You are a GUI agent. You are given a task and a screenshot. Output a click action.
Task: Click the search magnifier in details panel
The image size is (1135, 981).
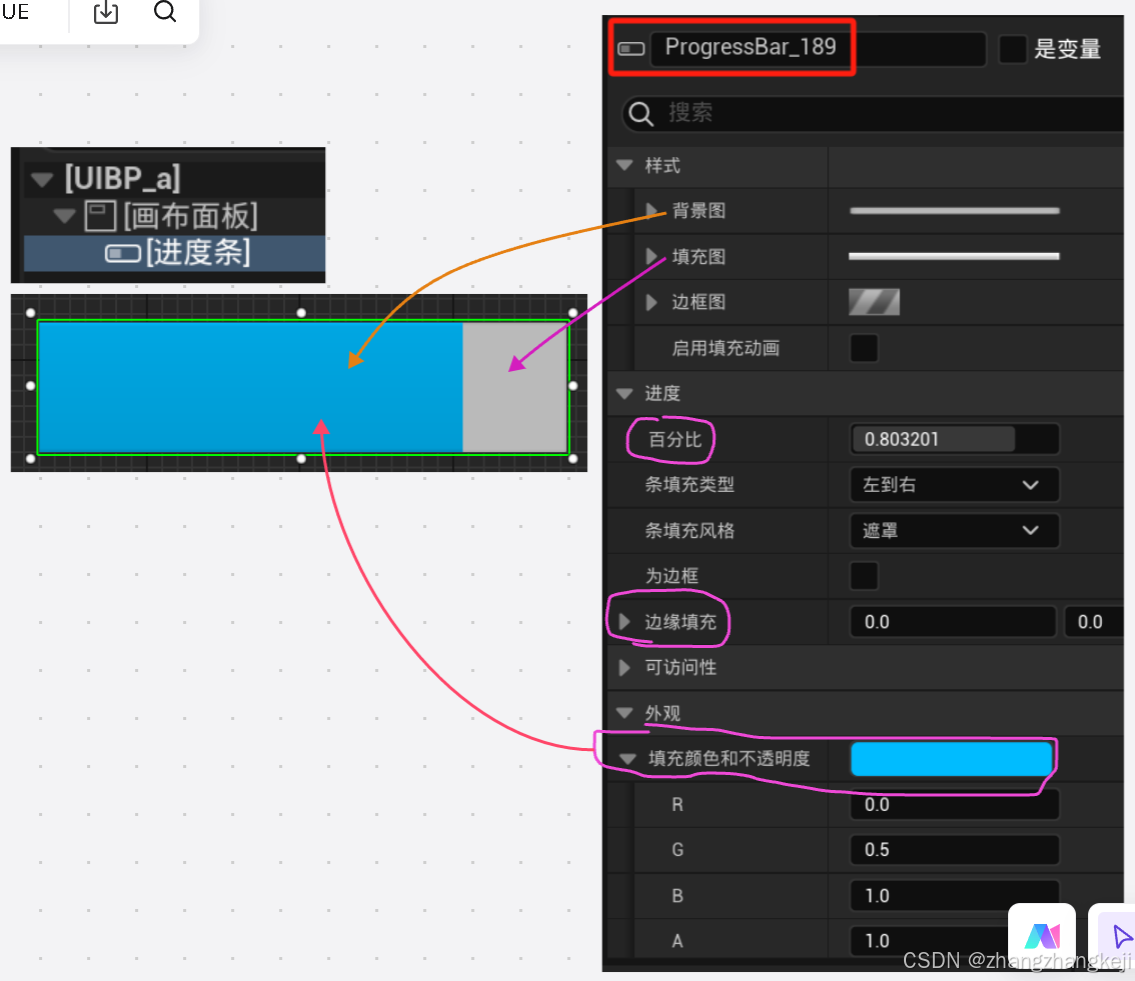pyautogui.click(x=640, y=113)
